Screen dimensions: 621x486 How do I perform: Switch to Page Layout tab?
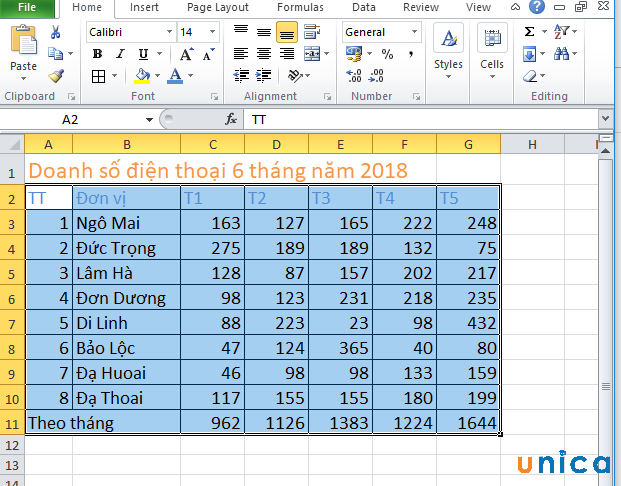[x=218, y=7]
